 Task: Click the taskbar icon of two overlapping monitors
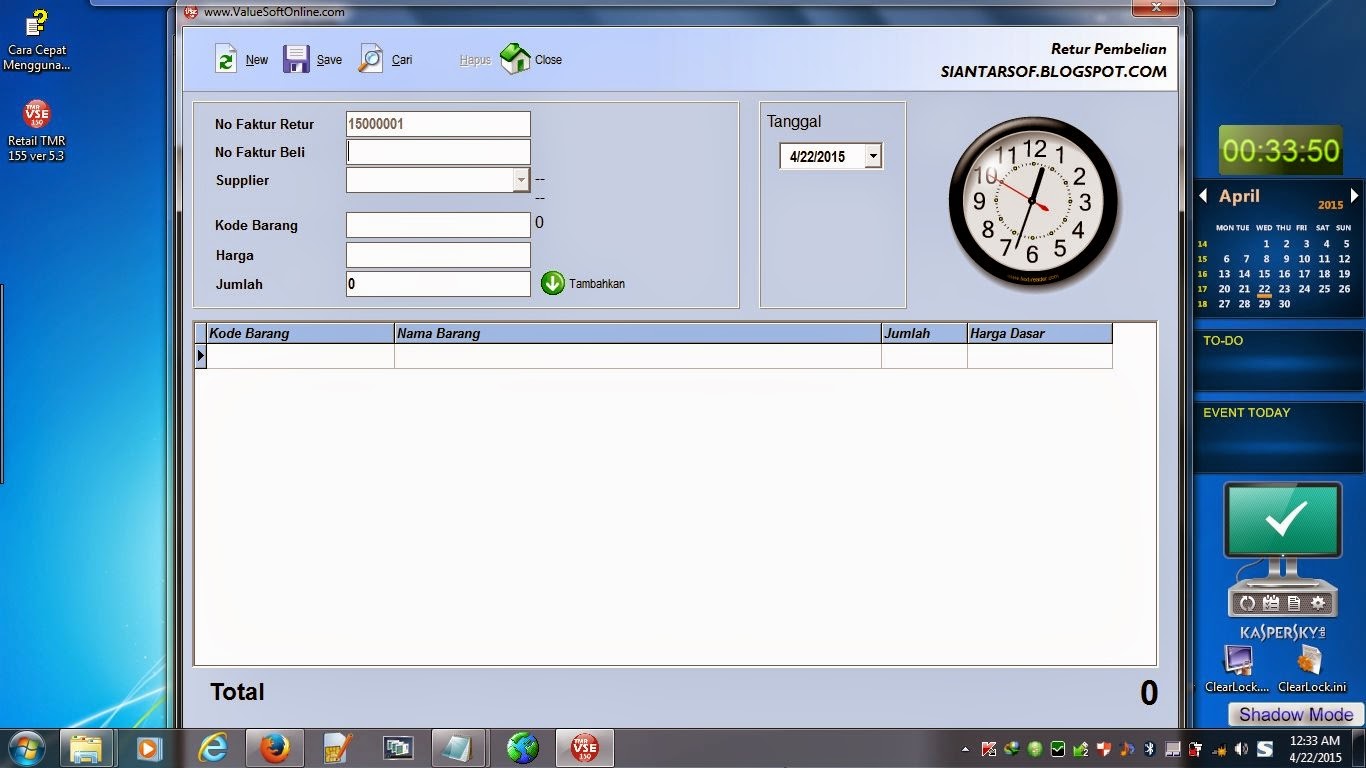398,748
